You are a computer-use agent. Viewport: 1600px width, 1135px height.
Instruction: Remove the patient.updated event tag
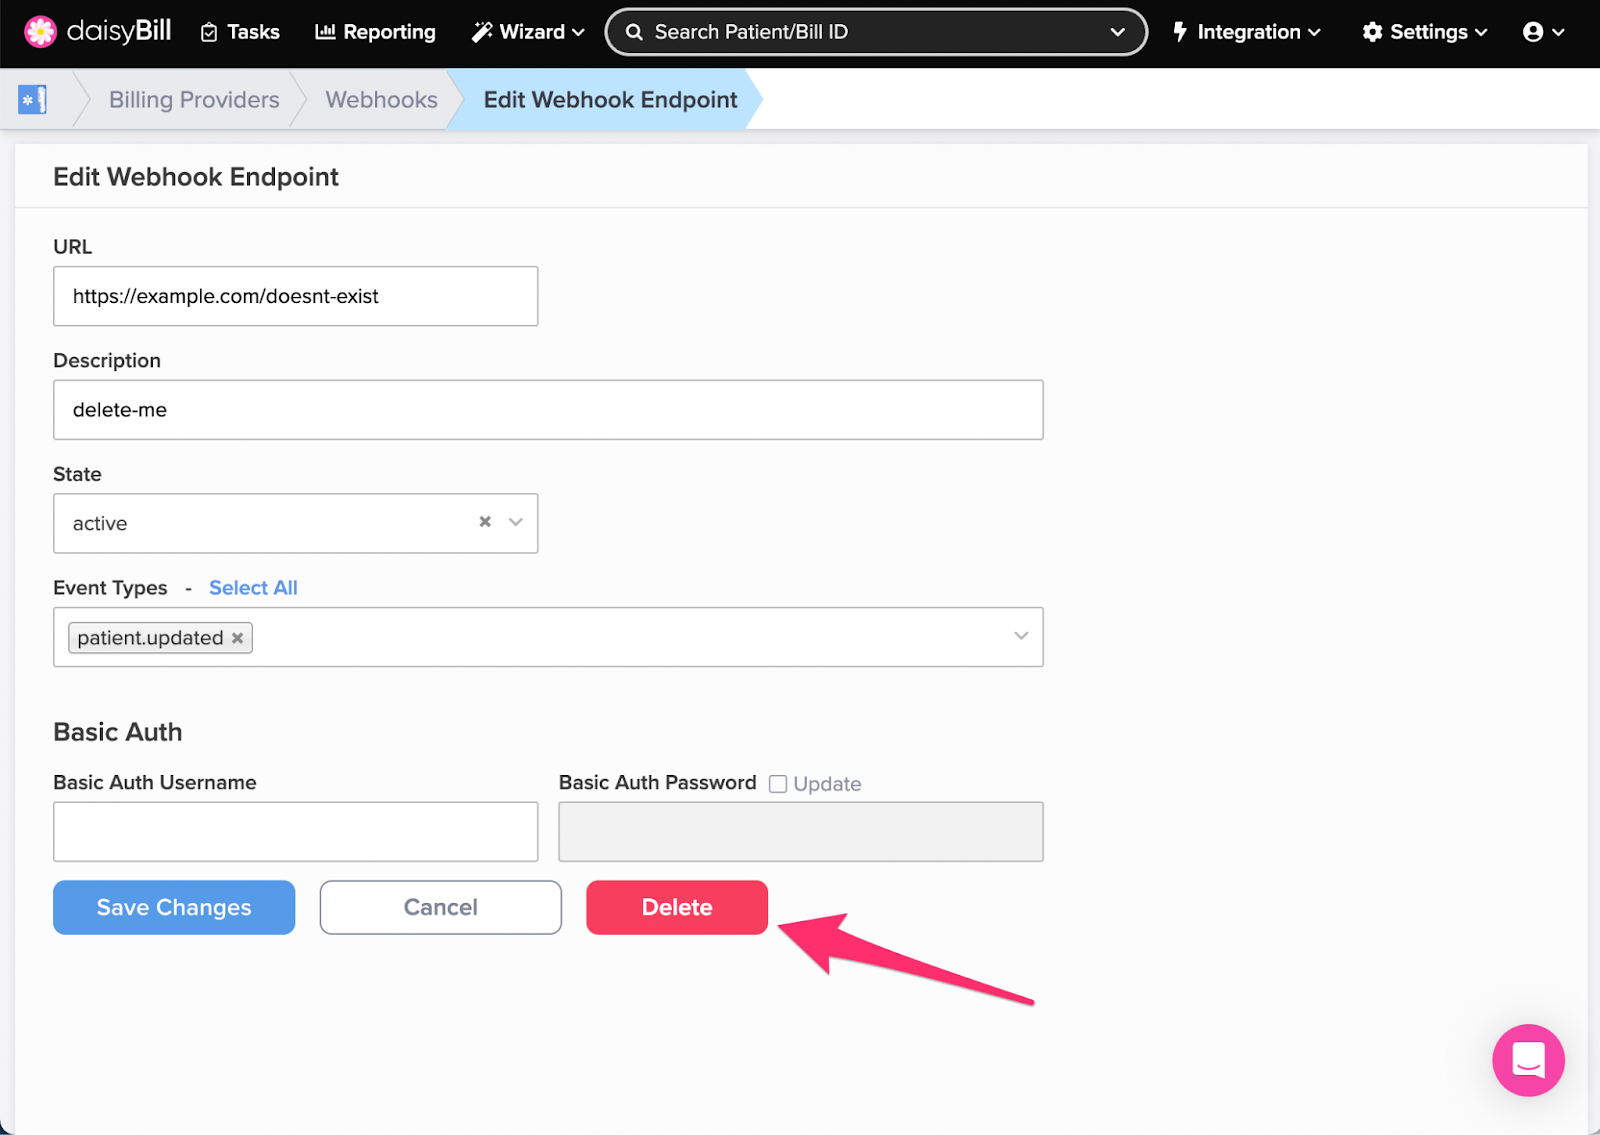[x=238, y=638]
